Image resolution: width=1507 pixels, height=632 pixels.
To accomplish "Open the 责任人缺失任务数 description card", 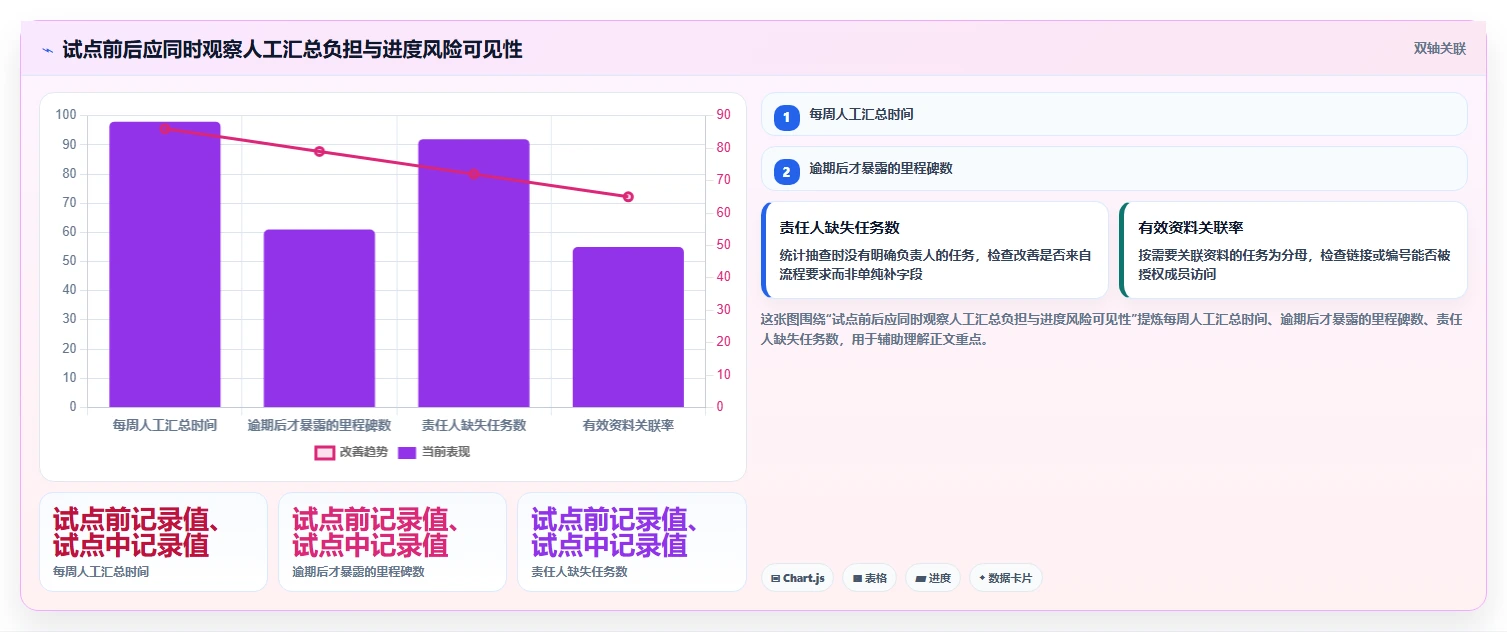I will [x=935, y=250].
